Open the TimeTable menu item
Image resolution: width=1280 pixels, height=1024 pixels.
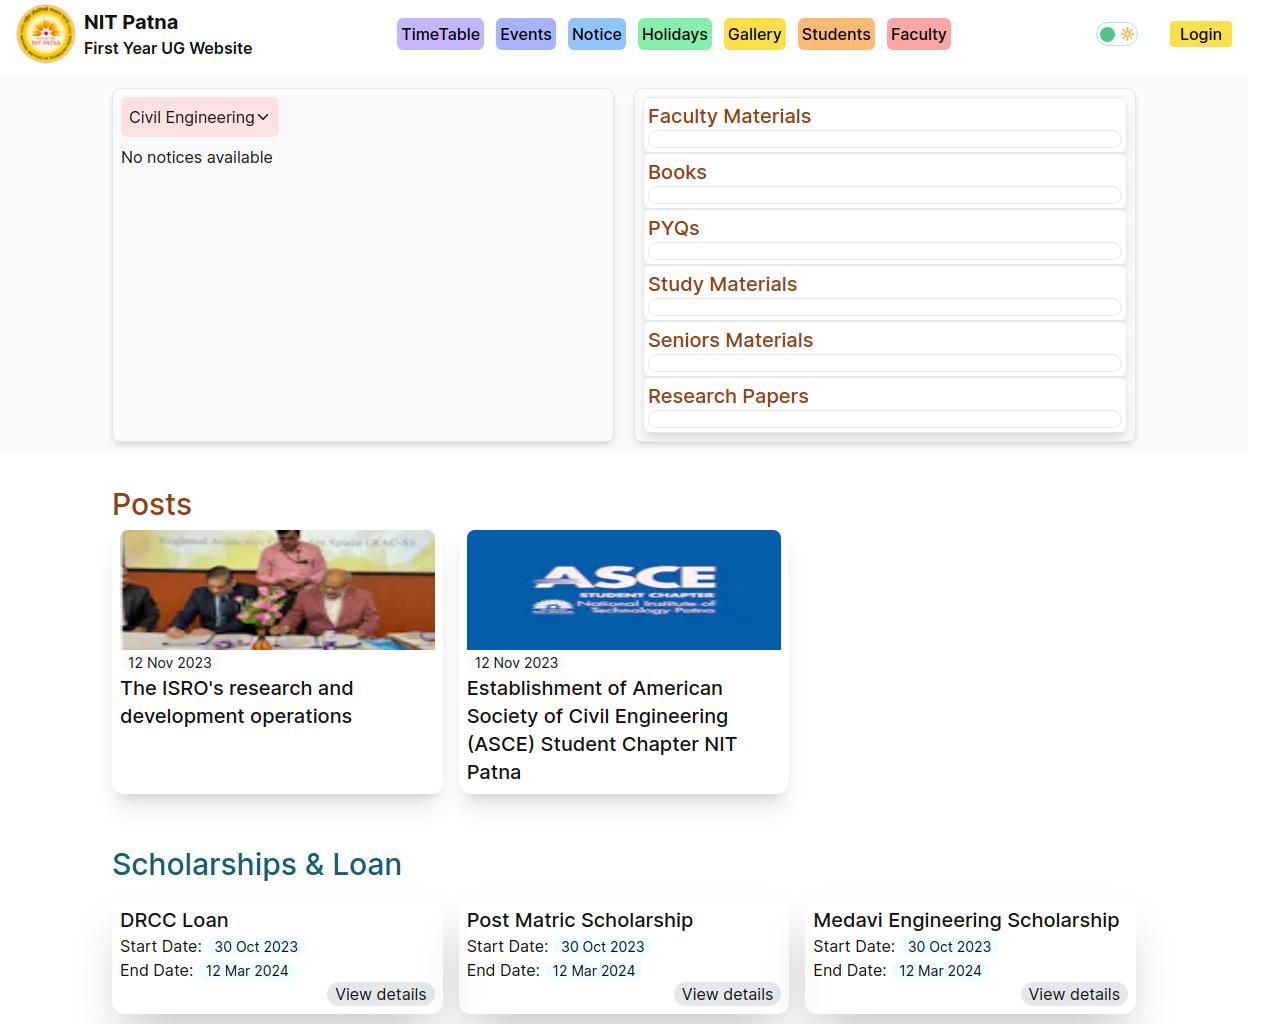pos(441,34)
